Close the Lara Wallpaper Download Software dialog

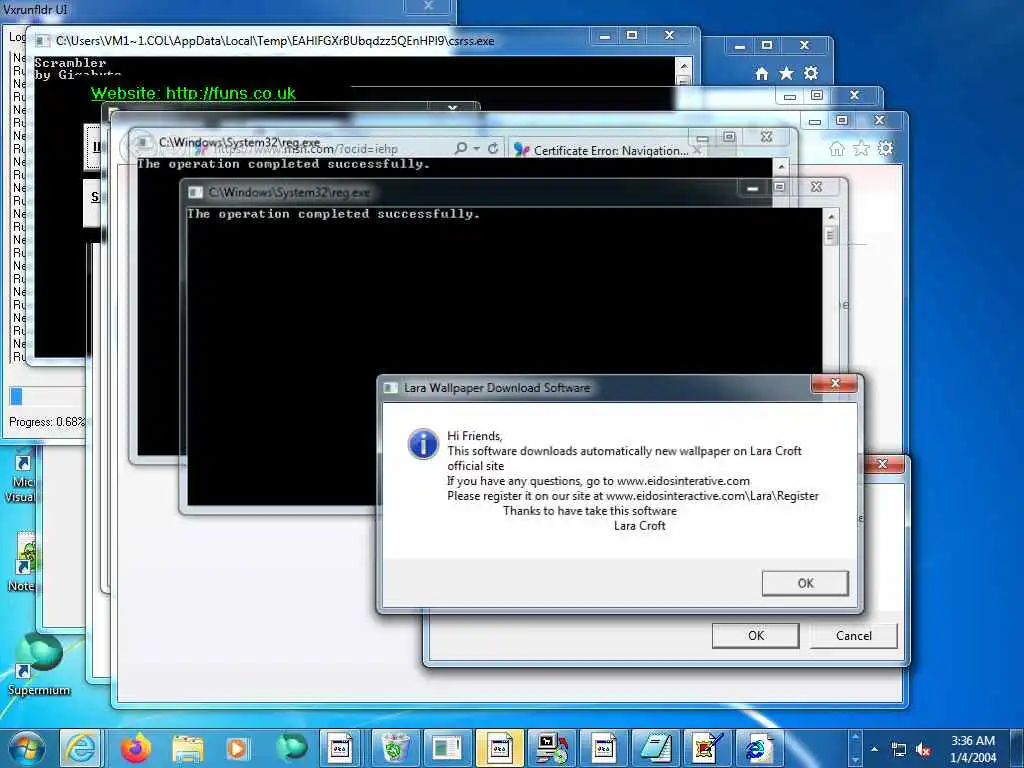click(834, 383)
